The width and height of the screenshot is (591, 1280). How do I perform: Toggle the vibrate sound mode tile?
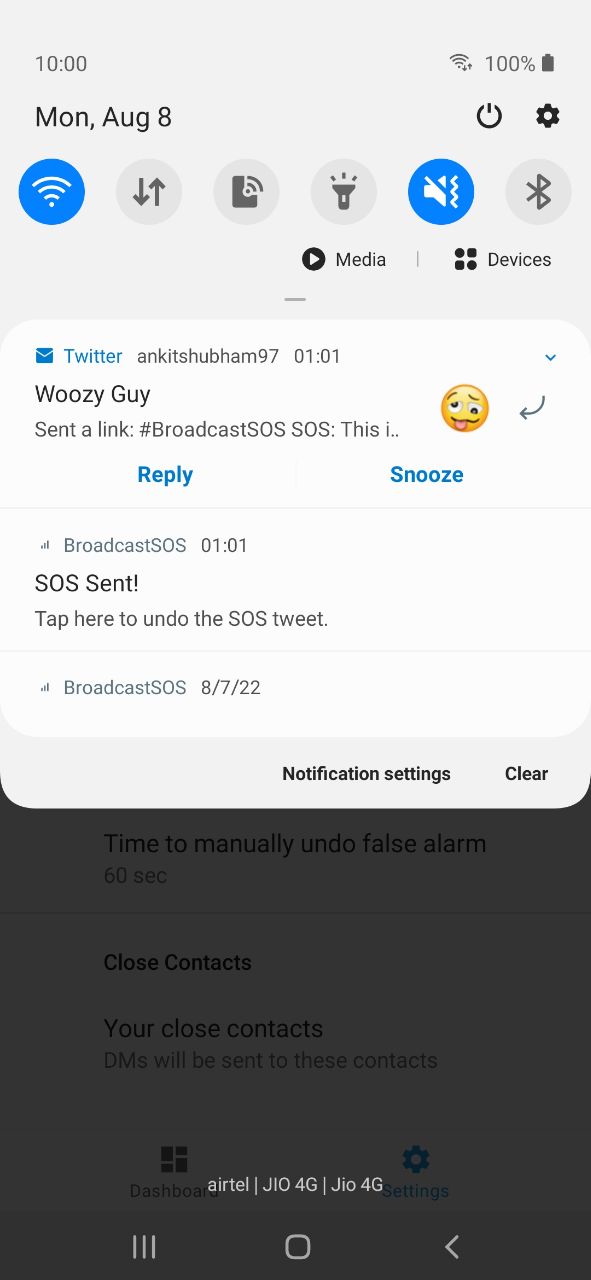pyautogui.click(x=441, y=191)
